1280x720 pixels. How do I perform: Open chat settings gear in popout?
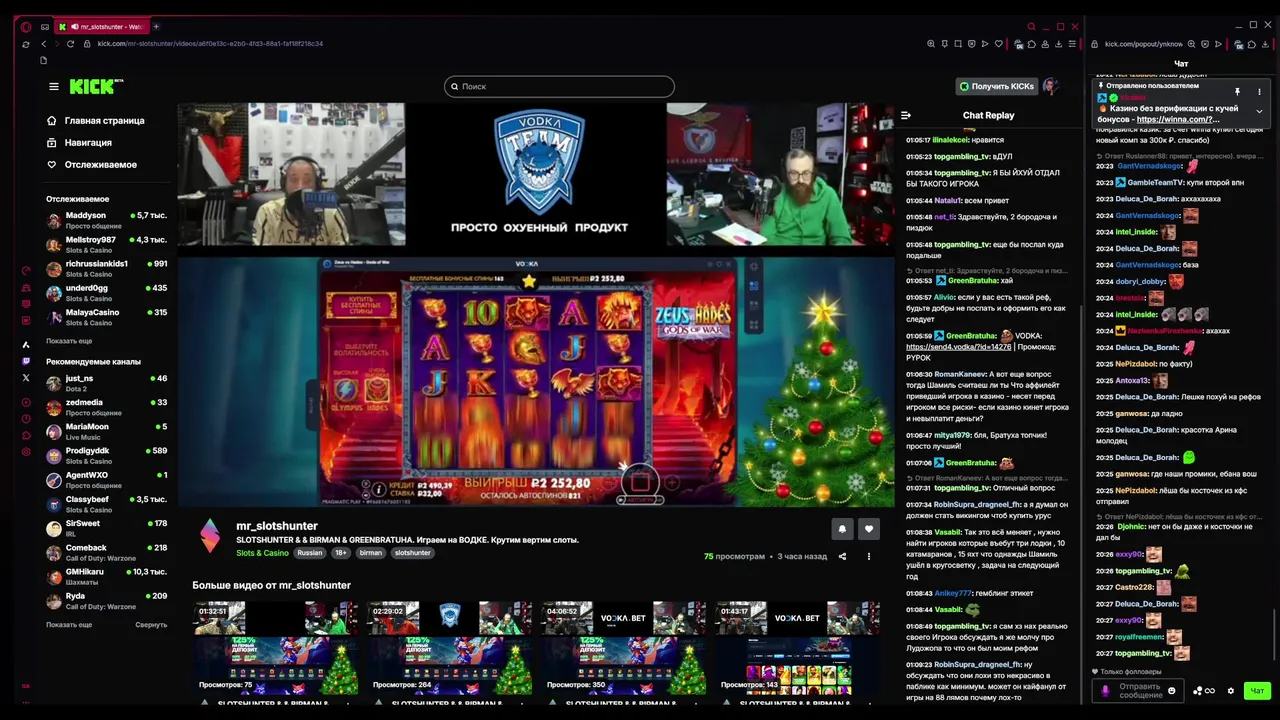1231,691
